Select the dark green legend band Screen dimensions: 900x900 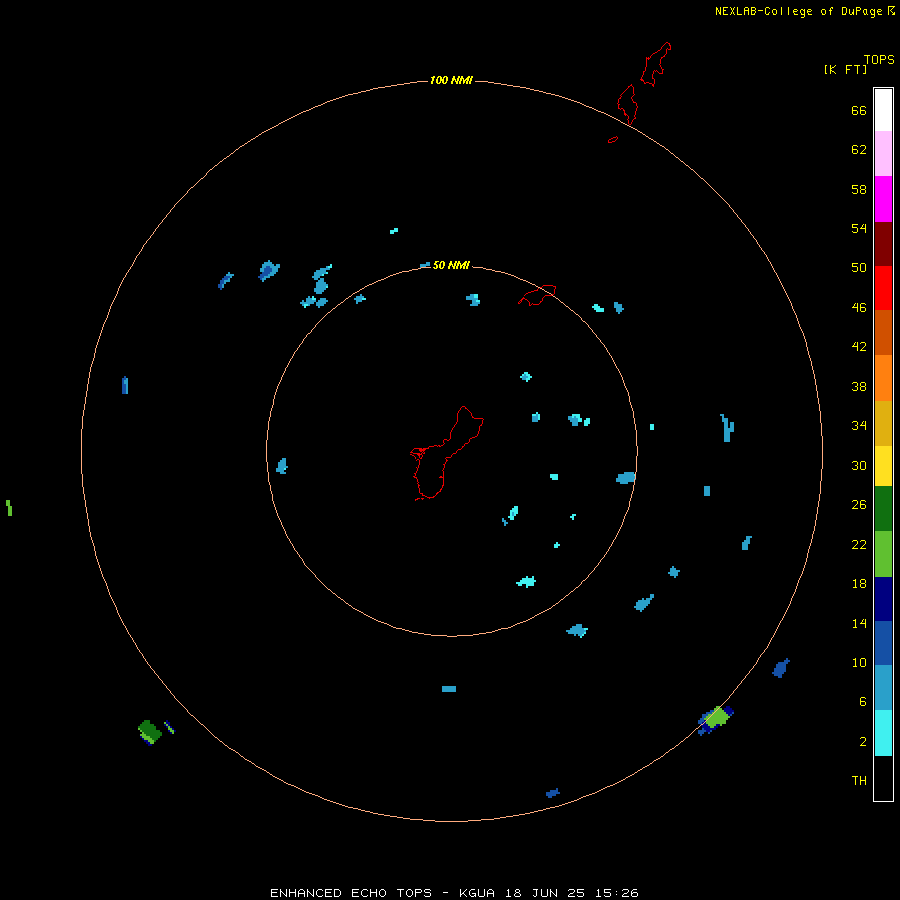pos(883,509)
